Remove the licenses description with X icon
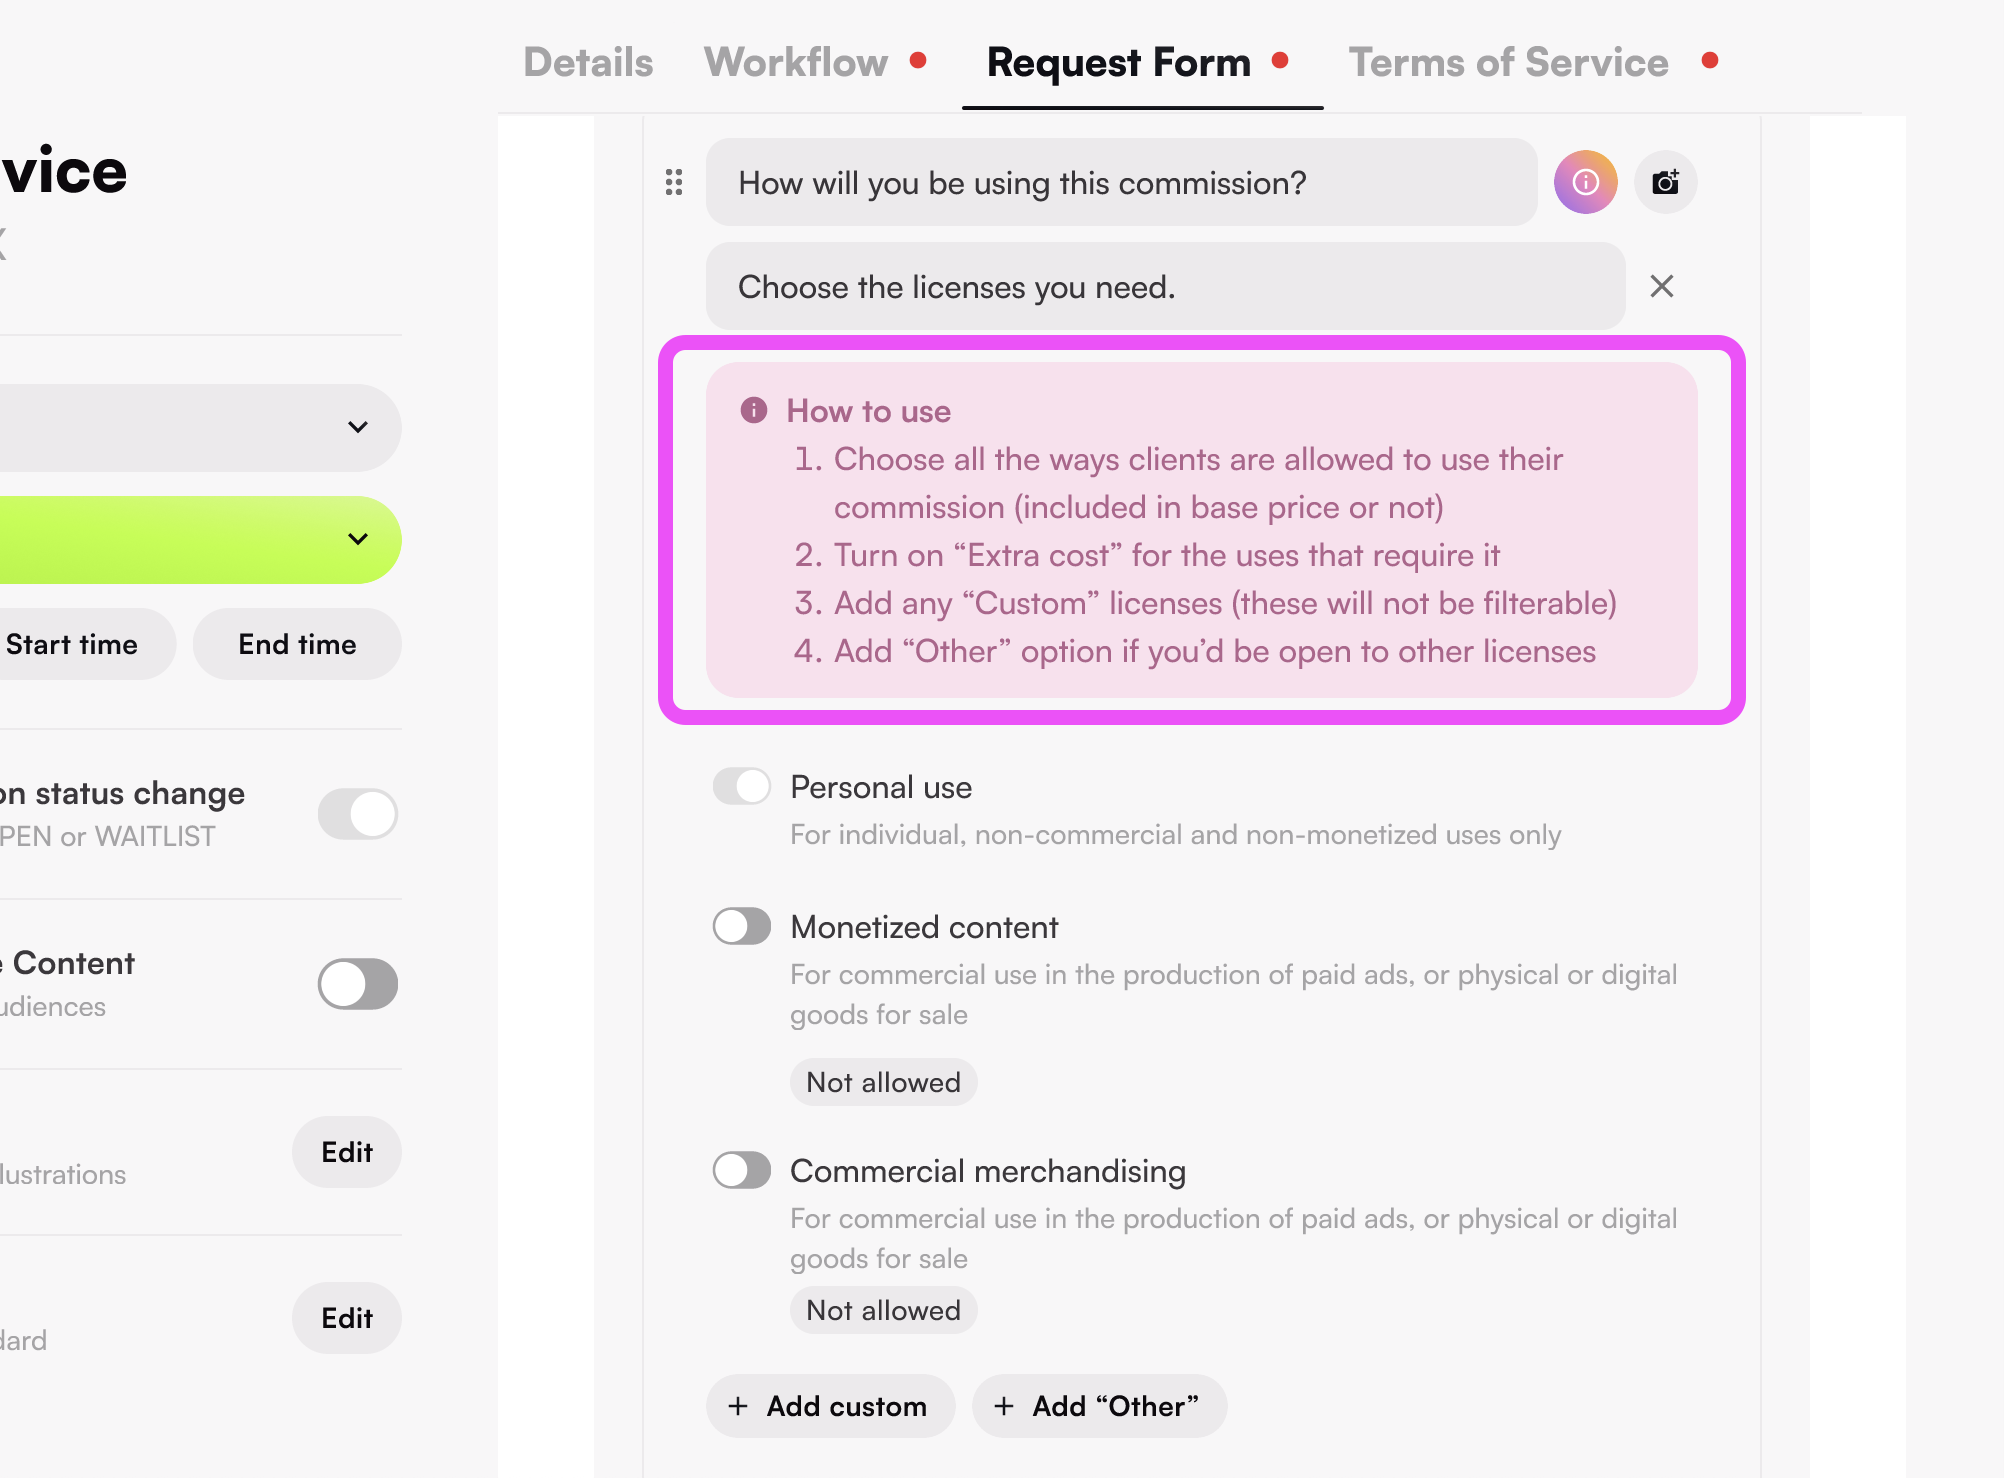Screen dimensions: 2004x1478 (1661, 287)
